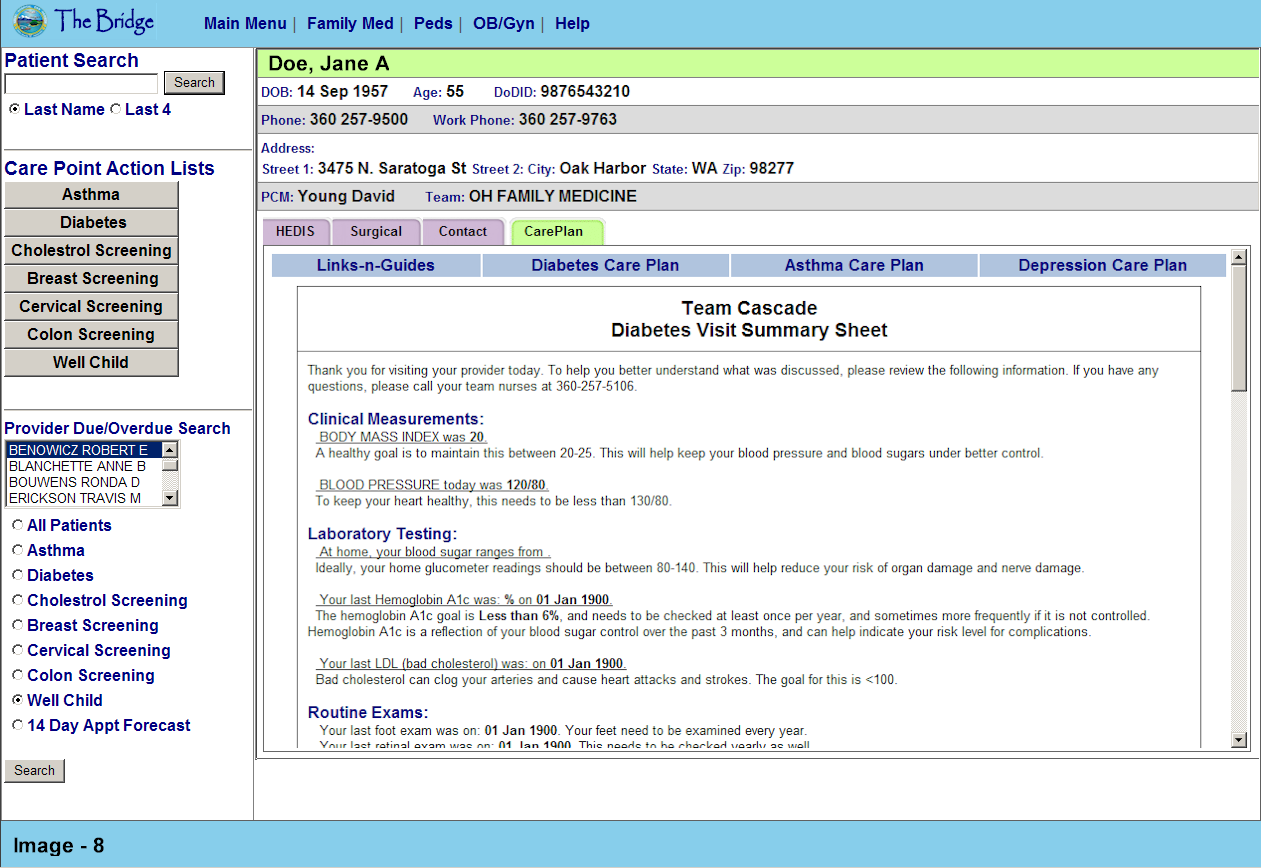Click the Provider Due/Overdue Search heading
Viewport: 1261px width, 868px height.
point(118,428)
